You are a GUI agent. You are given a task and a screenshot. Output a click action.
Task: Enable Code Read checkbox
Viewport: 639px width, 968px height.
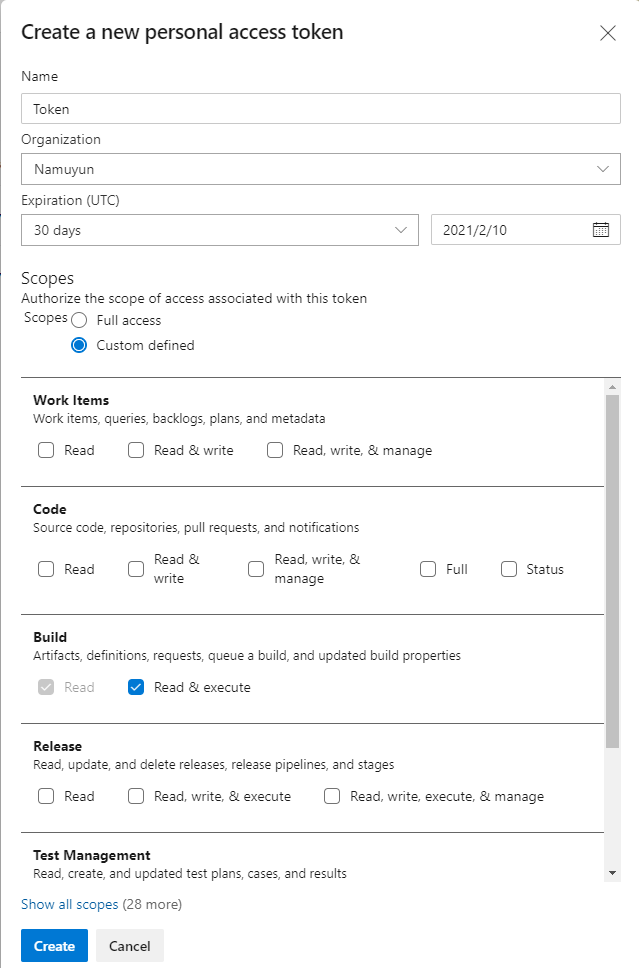click(46, 569)
